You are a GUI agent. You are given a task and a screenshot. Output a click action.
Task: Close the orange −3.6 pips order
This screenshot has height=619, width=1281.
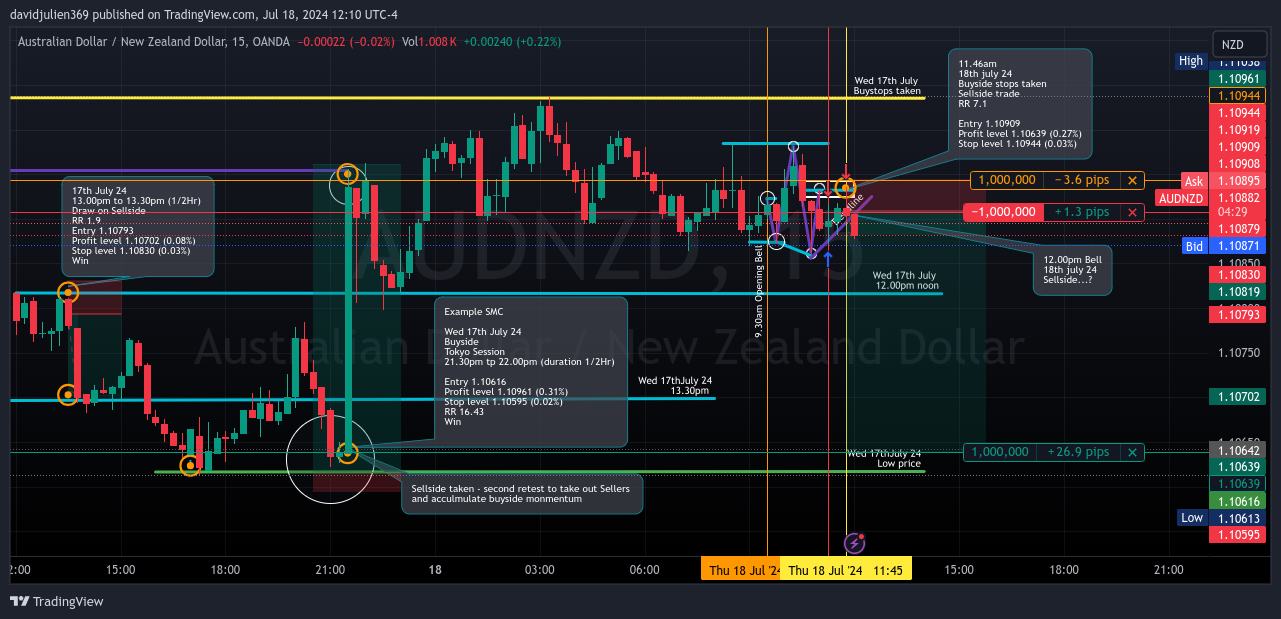coord(1132,180)
